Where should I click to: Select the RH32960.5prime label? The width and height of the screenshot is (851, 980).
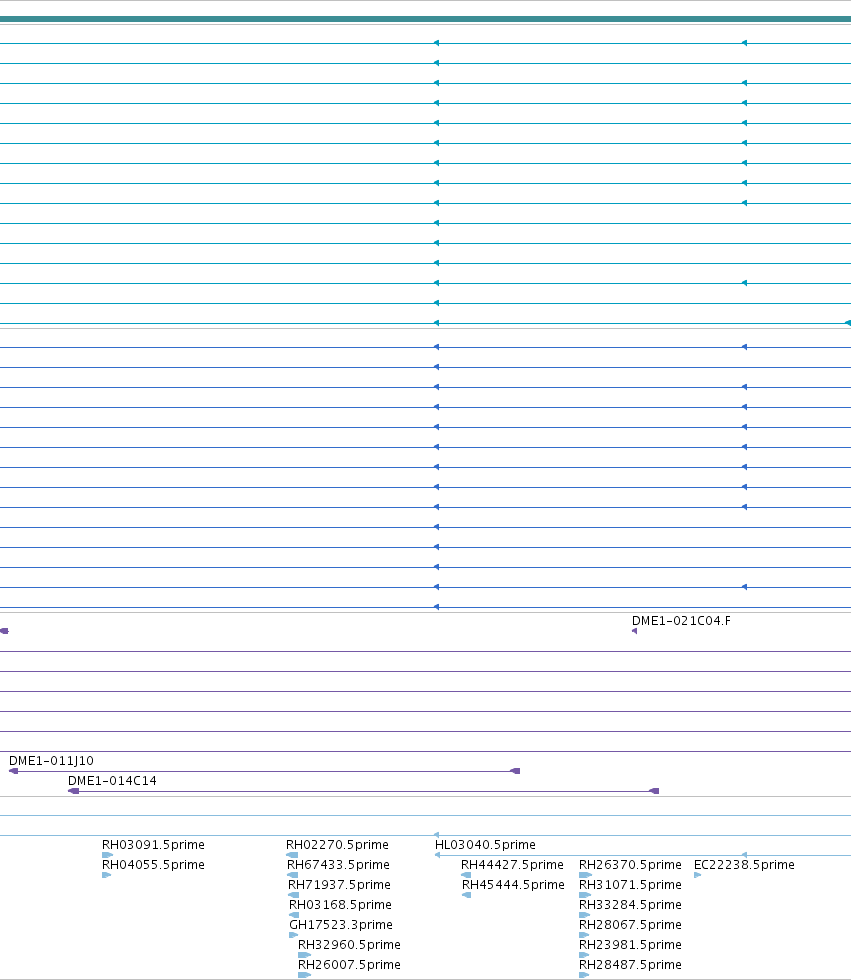[349, 944]
